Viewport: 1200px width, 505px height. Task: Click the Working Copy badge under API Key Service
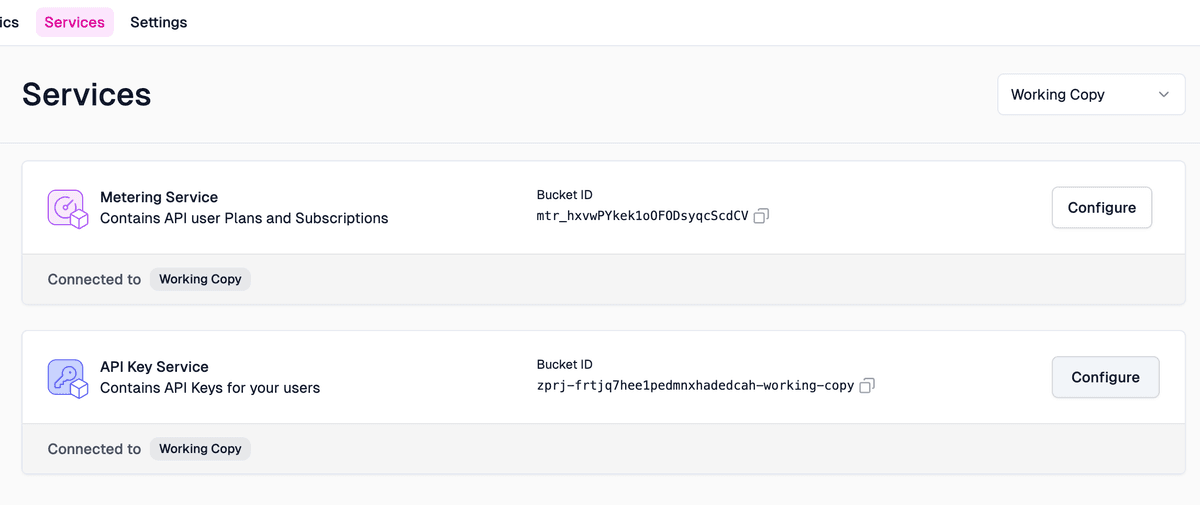click(200, 449)
